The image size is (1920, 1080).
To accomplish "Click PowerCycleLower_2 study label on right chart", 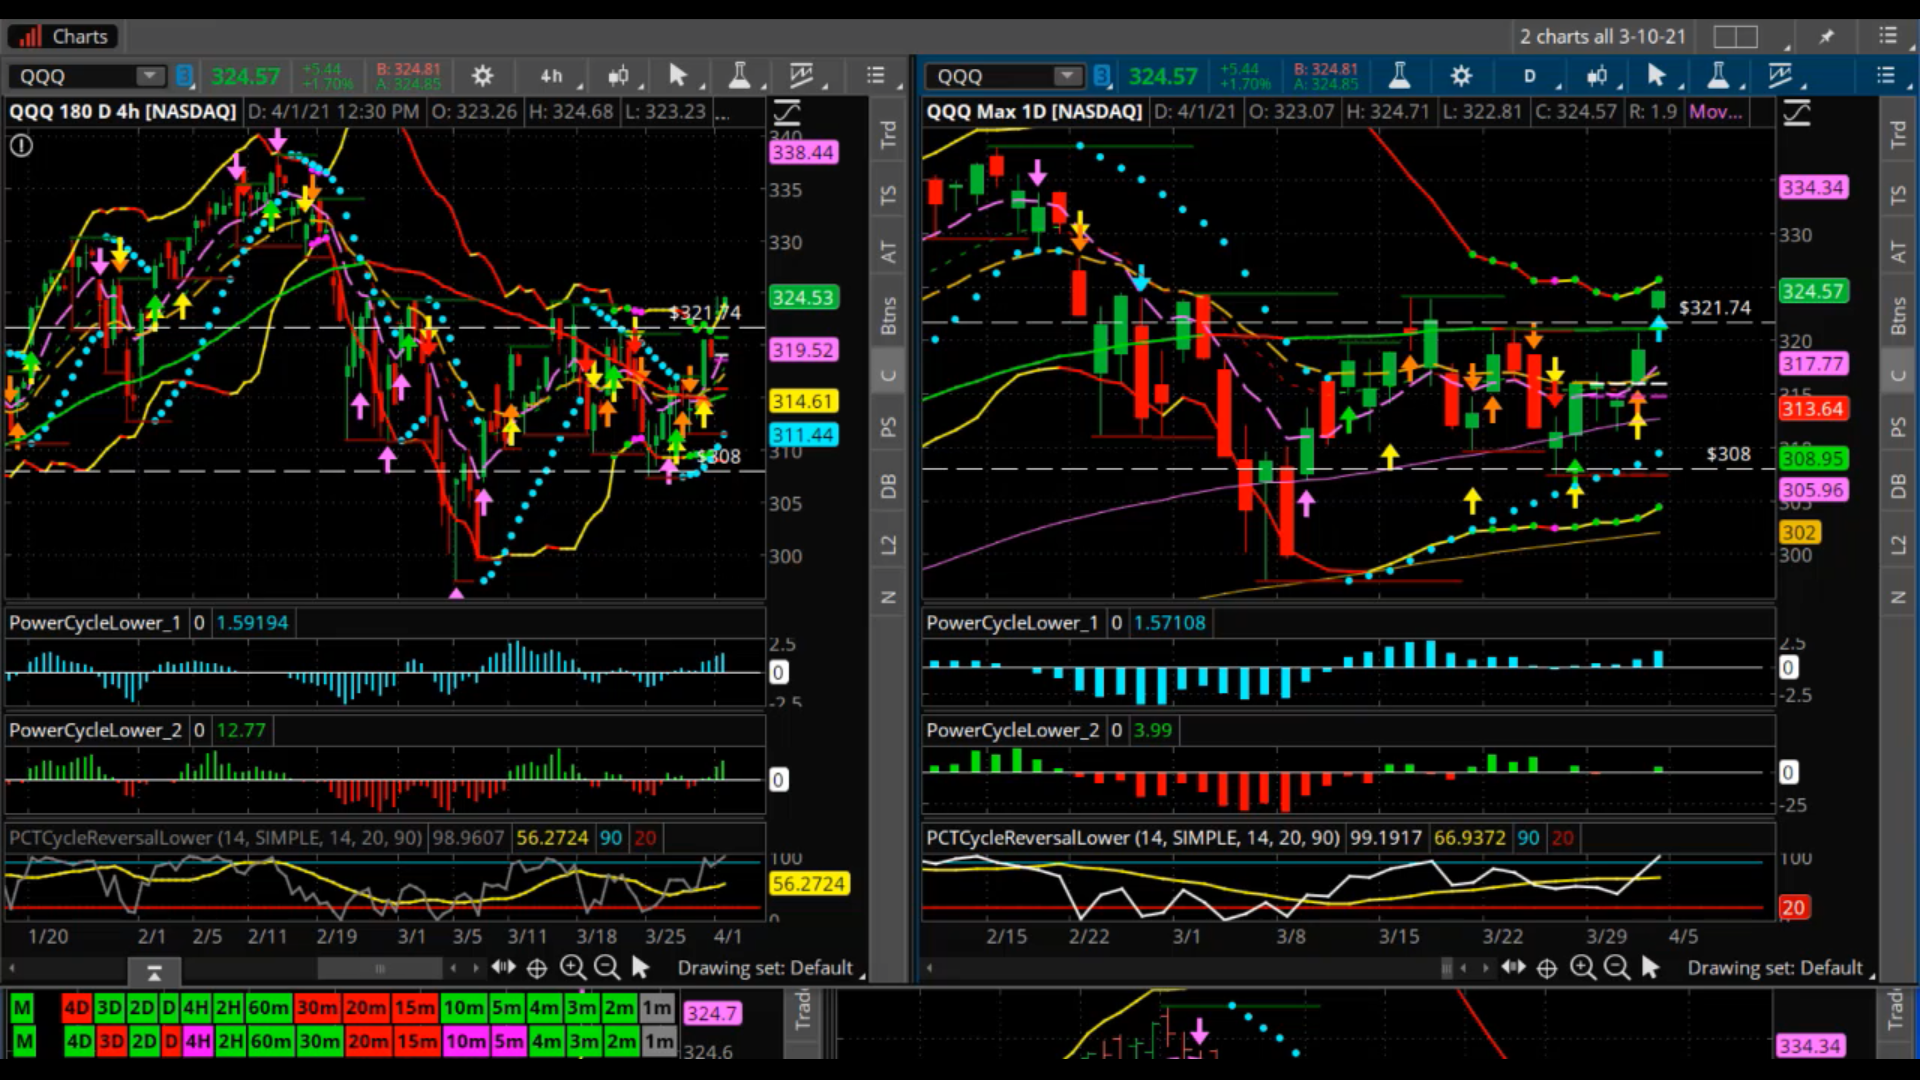I will (x=1012, y=730).
